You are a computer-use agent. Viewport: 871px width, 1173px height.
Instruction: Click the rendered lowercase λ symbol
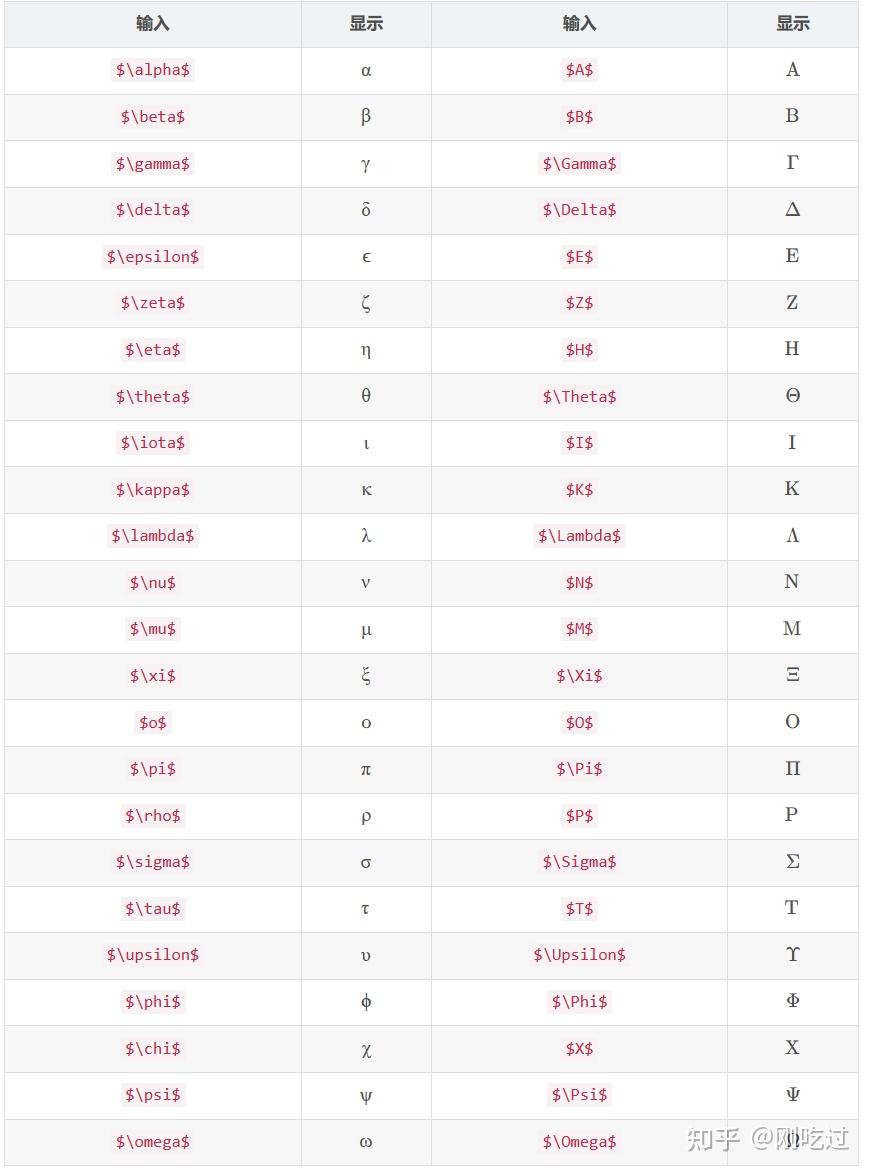click(366, 536)
